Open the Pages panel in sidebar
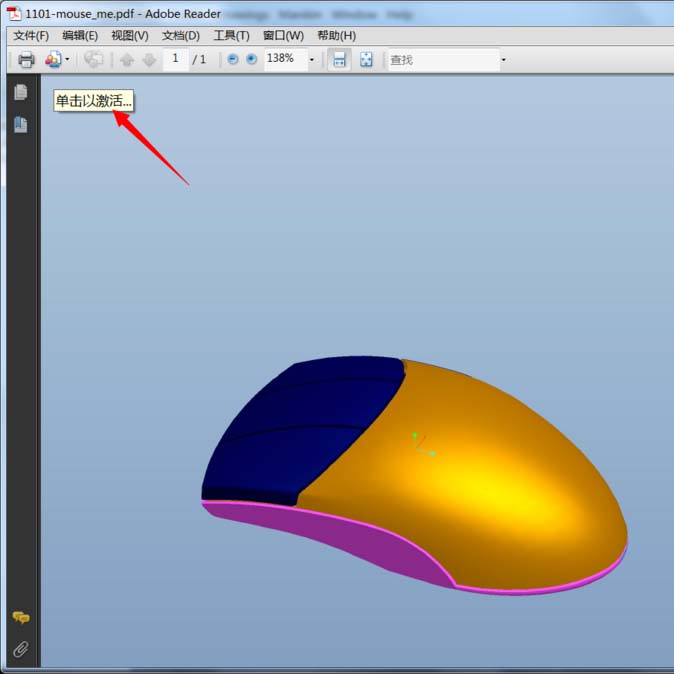The width and height of the screenshot is (674, 674). 20,93
